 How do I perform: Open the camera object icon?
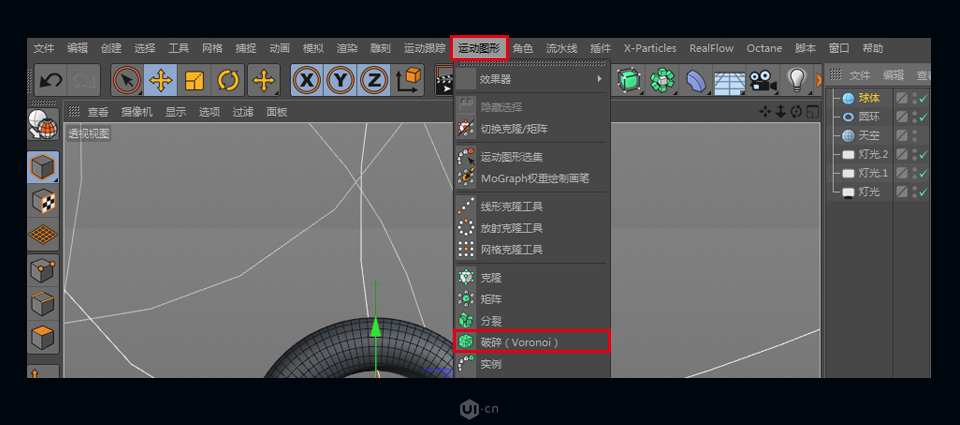pos(762,80)
